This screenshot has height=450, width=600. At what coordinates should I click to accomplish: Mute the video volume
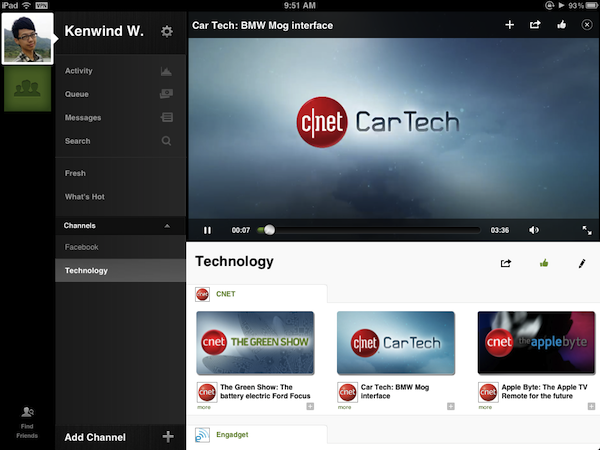(x=534, y=230)
